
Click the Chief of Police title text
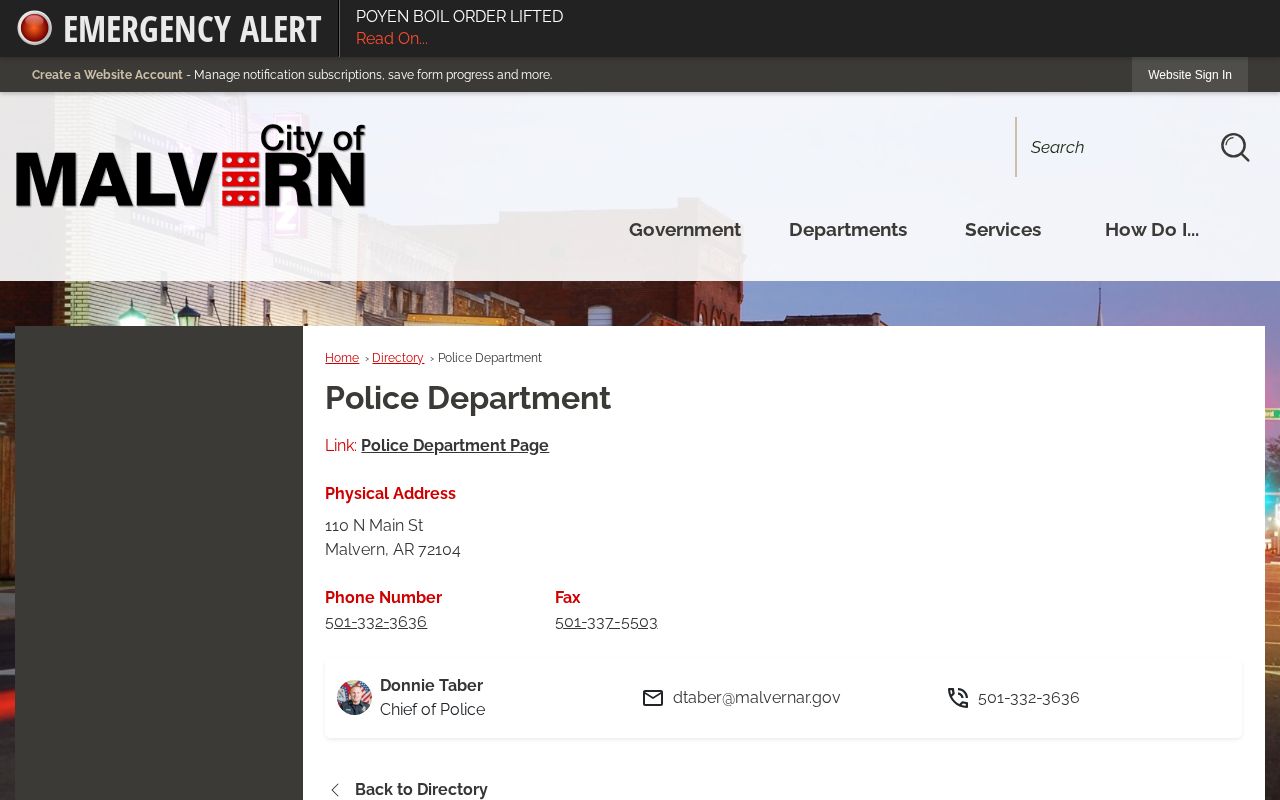432,710
